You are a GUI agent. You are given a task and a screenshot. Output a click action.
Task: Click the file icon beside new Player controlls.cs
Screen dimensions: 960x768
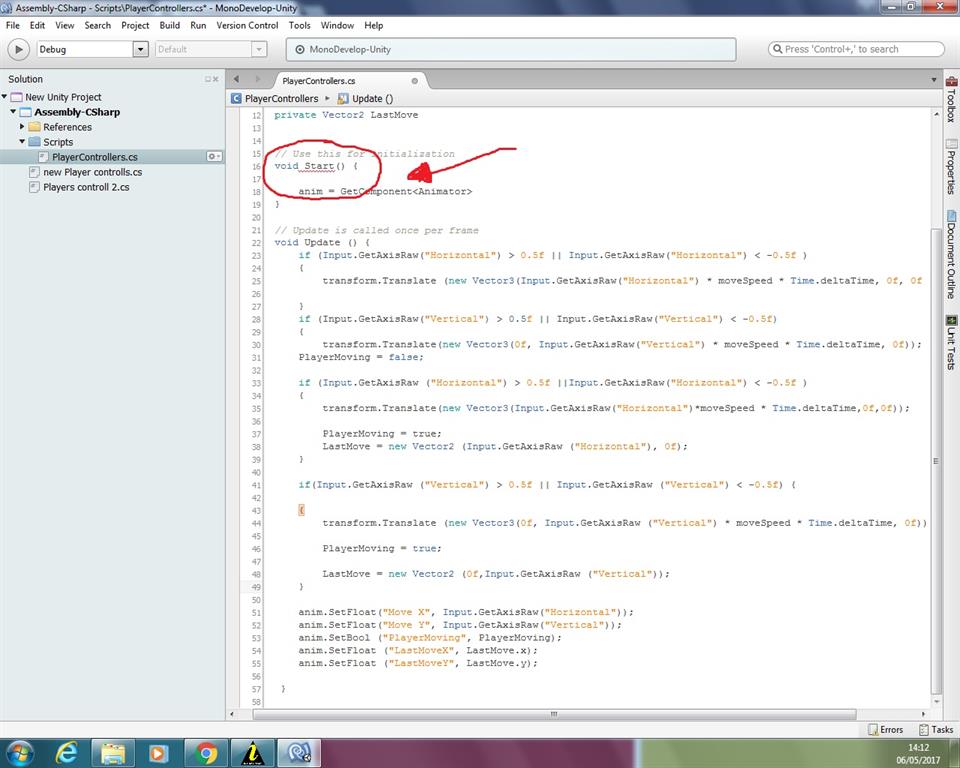click(34, 172)
